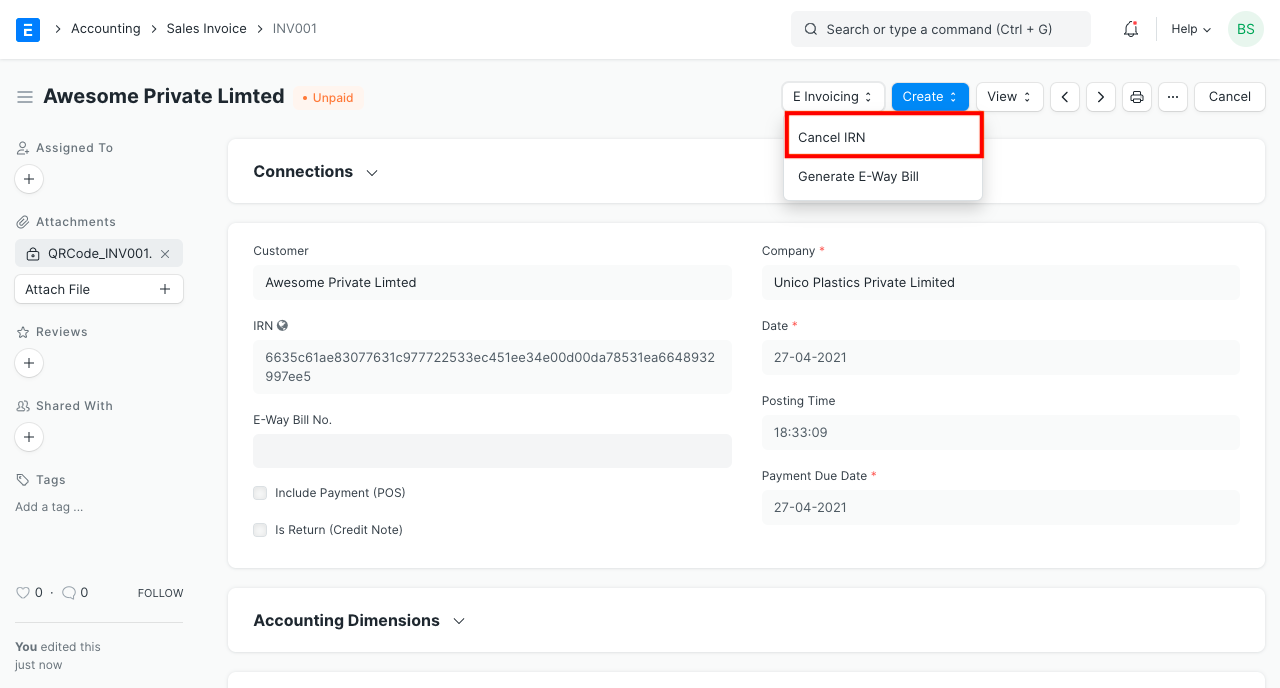
Task: Open the ellipsis options menu
Action: pos(1172,96)
